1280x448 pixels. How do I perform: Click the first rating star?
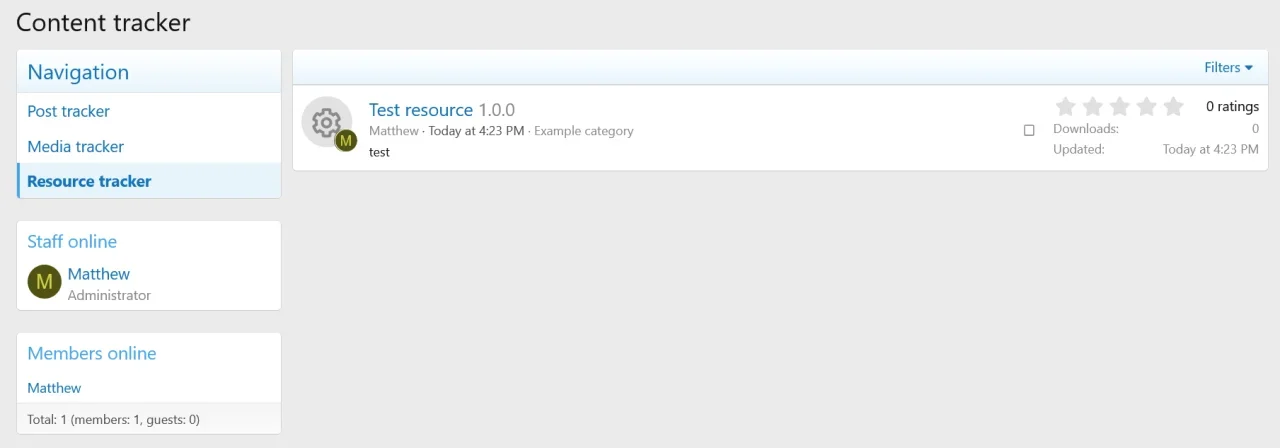pos(1066,106)
